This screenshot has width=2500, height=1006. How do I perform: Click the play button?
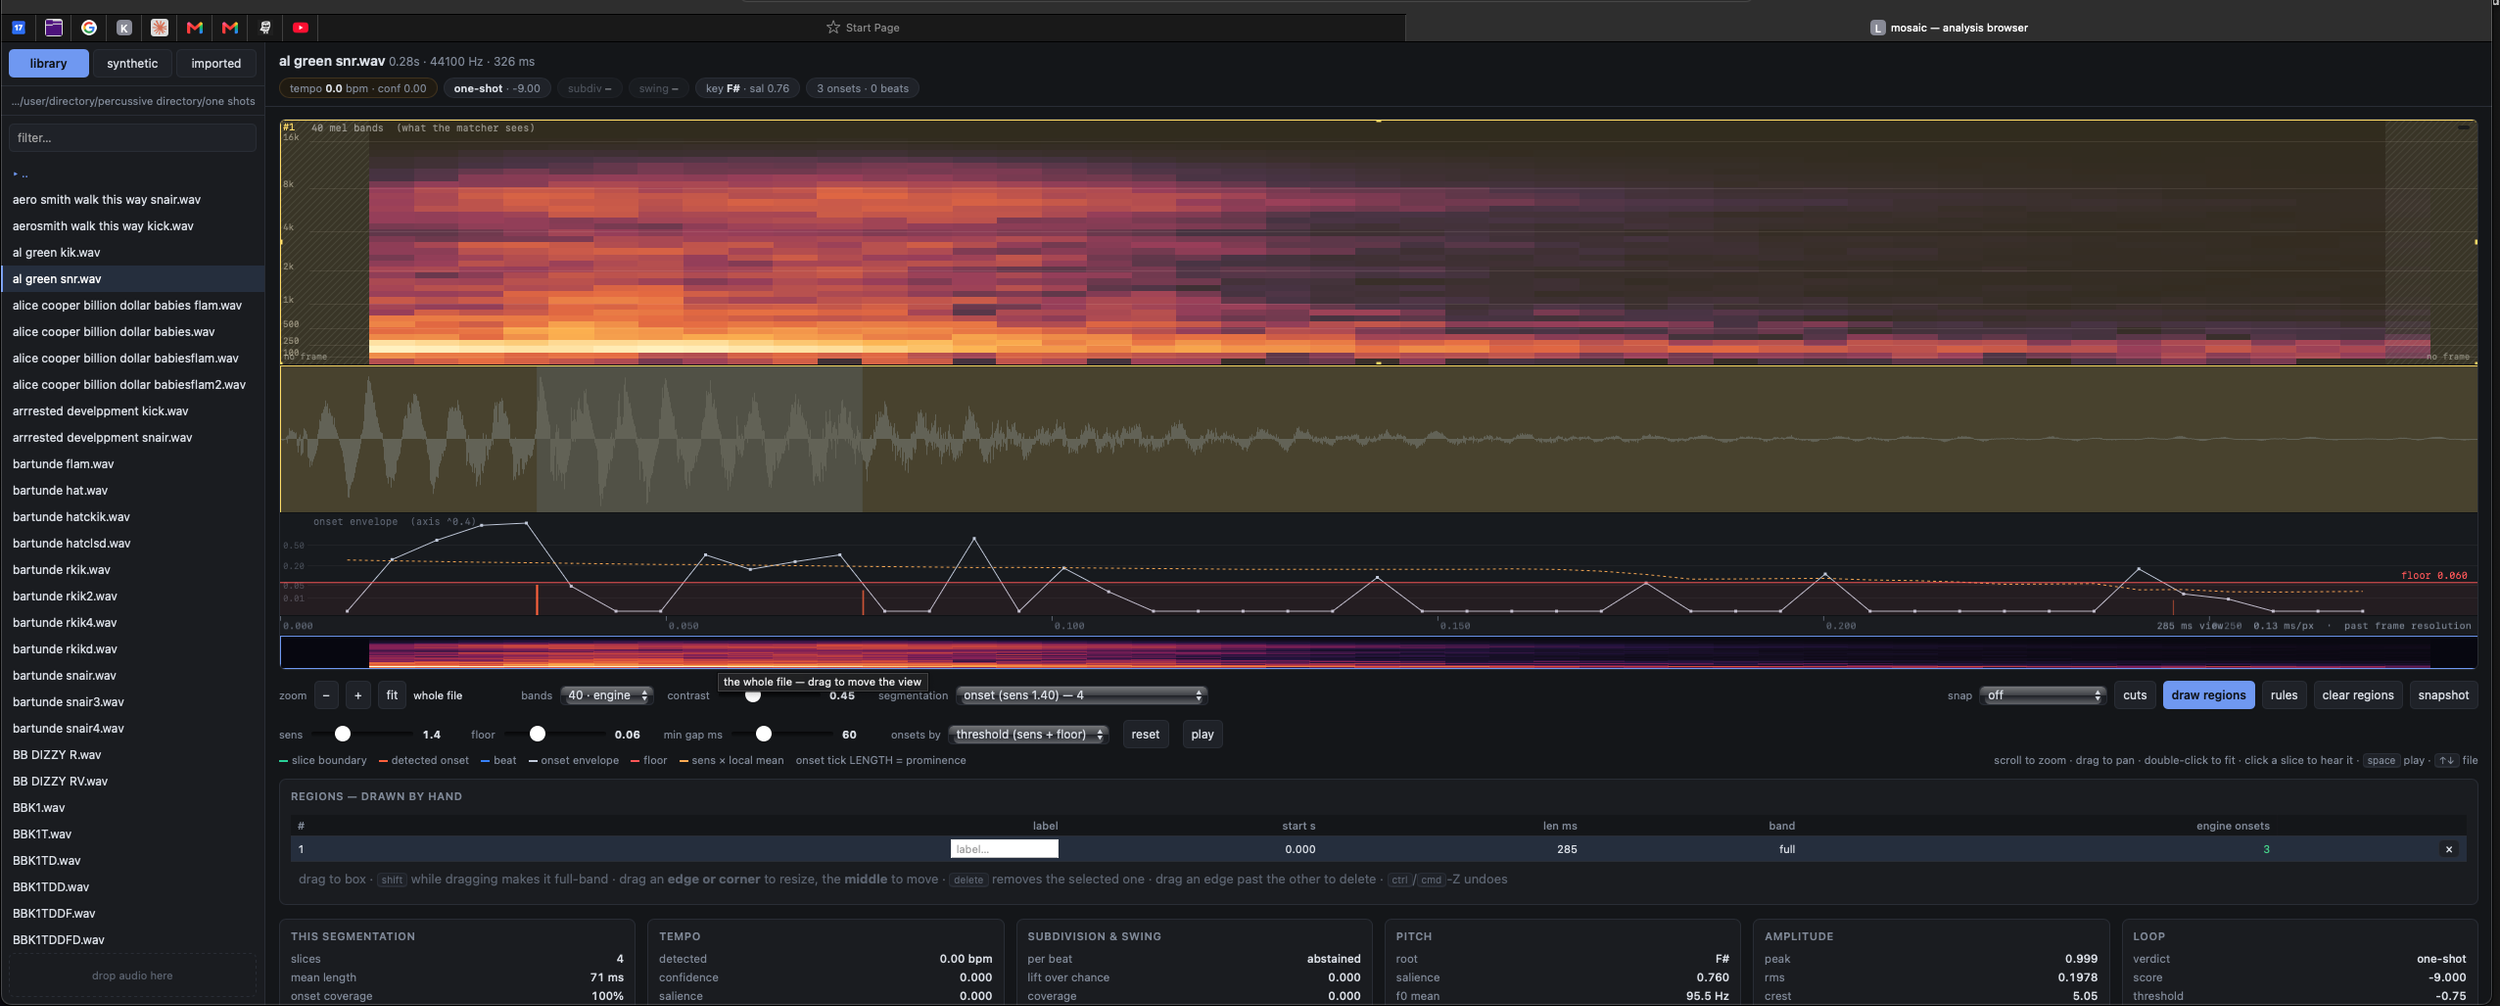(x=1202, y=734)
